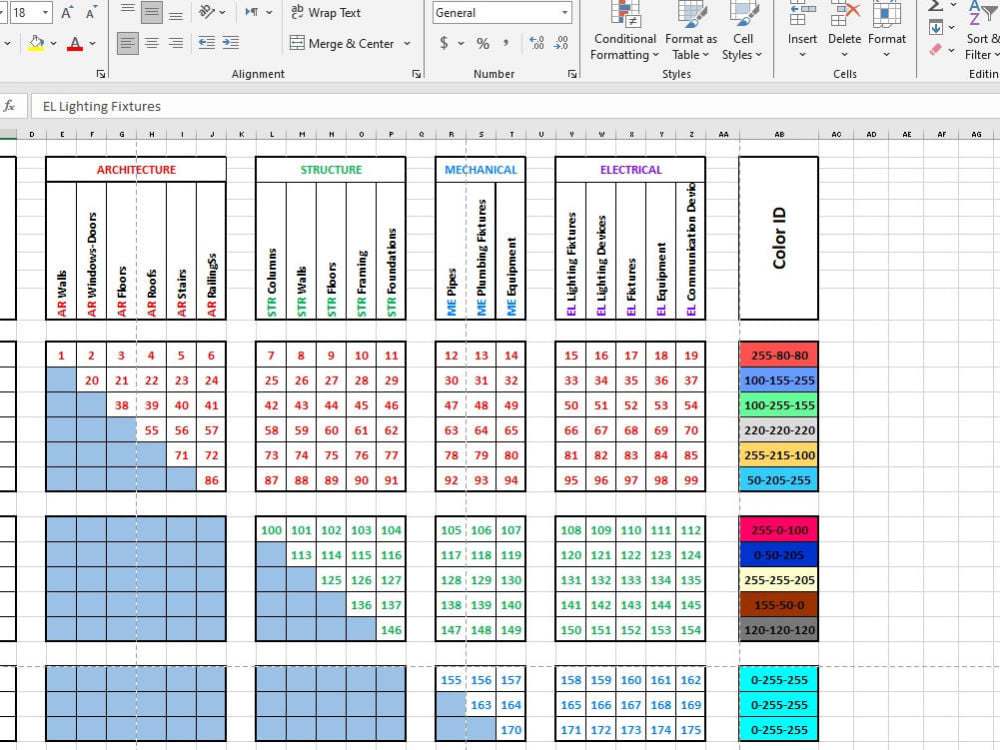Apply the red font color A
Image resolution: width=1000 pixels, height=750 pixels.
(75, 43)
